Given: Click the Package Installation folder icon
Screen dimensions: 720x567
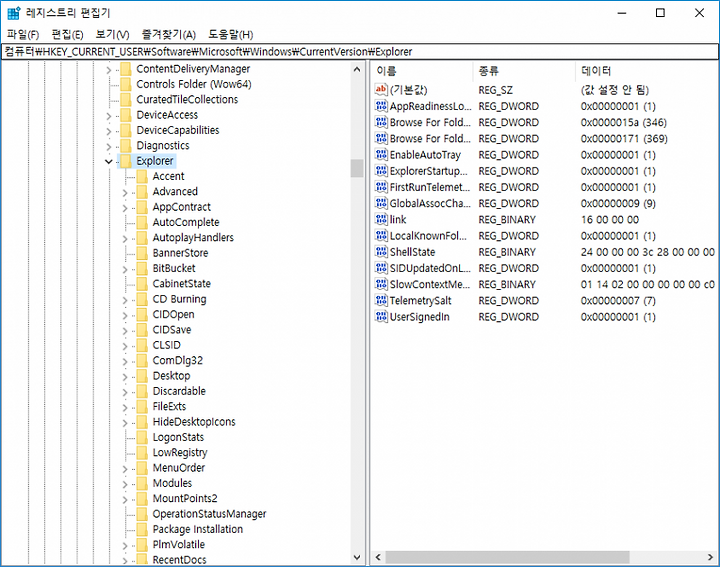Looking at the screenshot, I should [x=142, y=529].
